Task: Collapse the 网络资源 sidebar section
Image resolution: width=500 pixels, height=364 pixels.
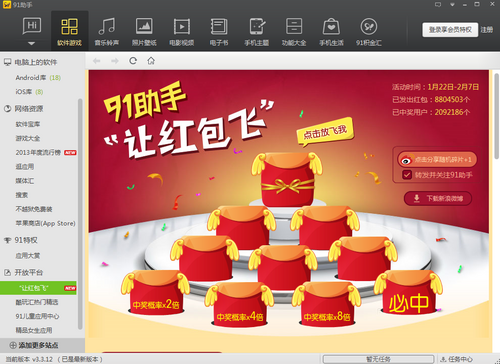Action: (7, 109)
